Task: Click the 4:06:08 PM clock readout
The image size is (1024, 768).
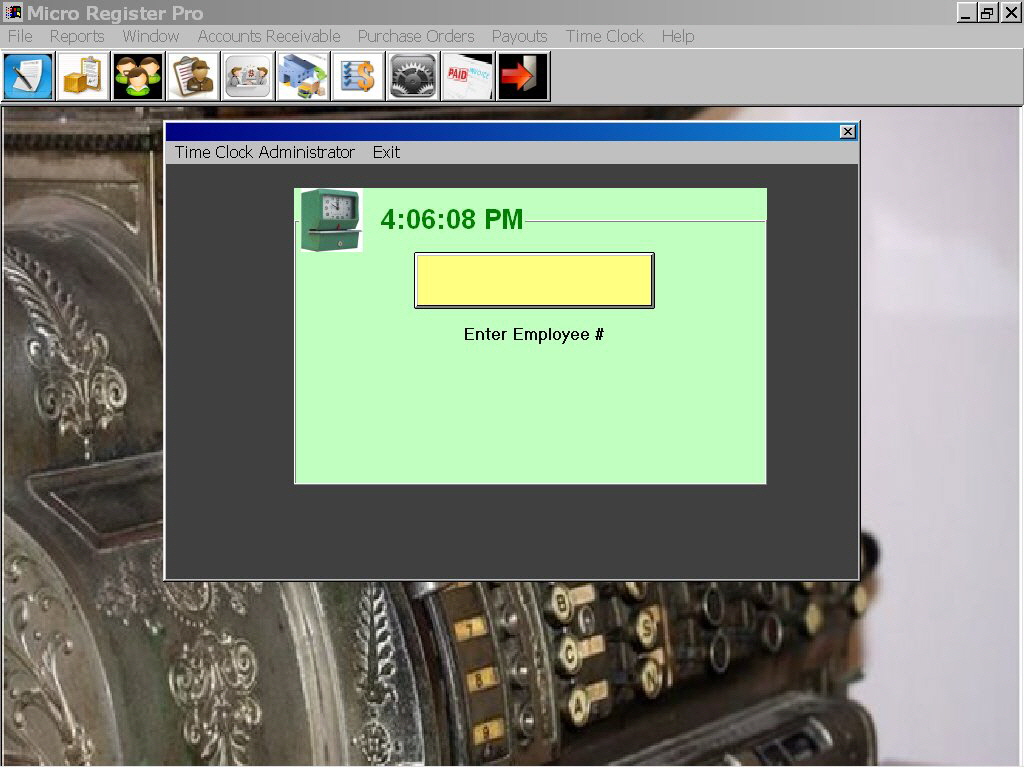Action: [x=452, y=219]
